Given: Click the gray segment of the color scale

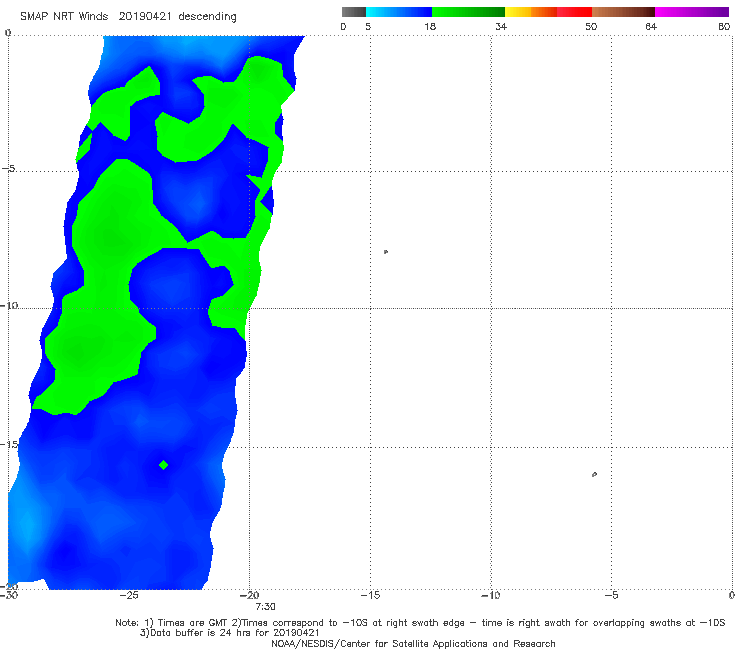Looking at the screenshot, I should point(354,12).
